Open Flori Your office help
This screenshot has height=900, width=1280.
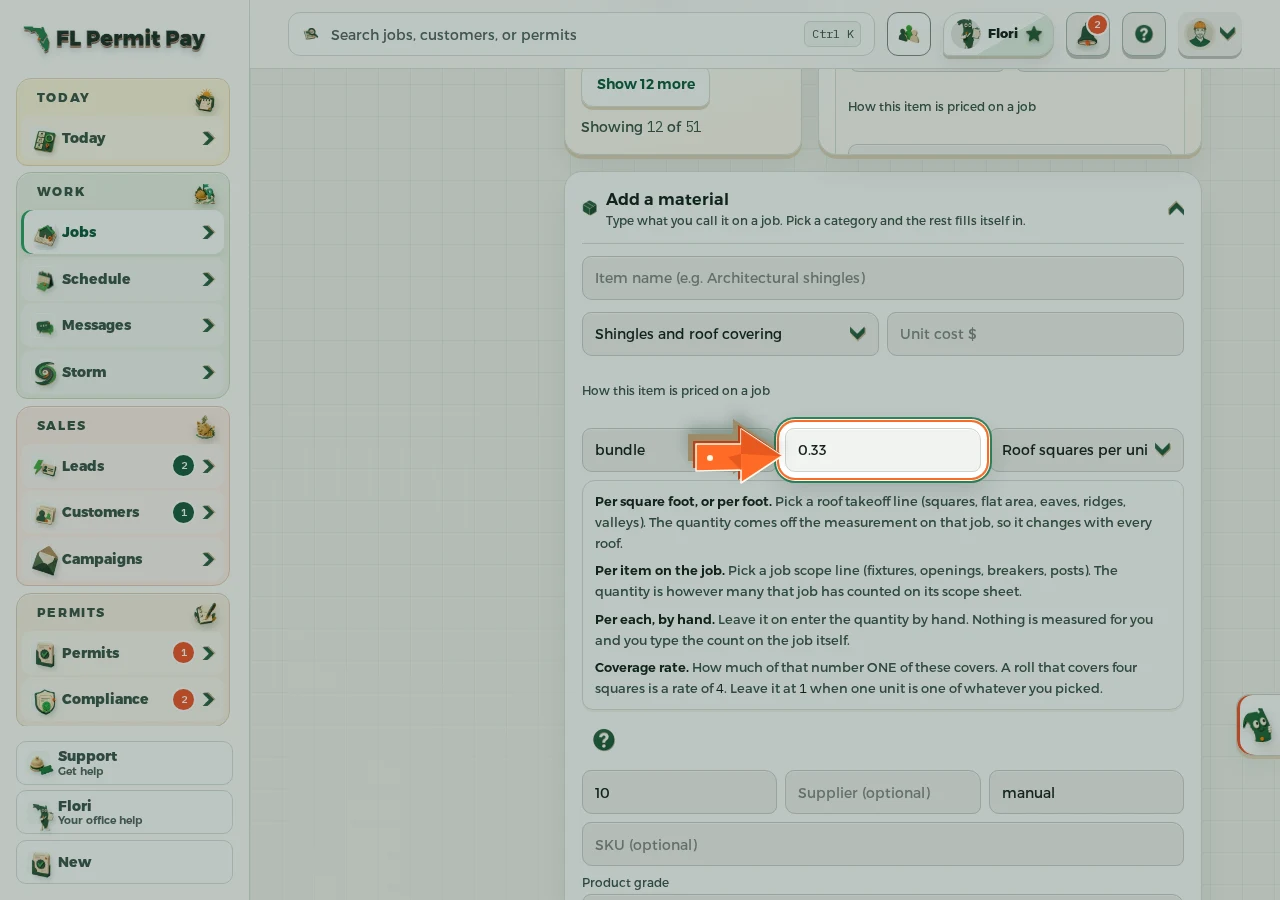pyautogui.click(x=124, y=812)
